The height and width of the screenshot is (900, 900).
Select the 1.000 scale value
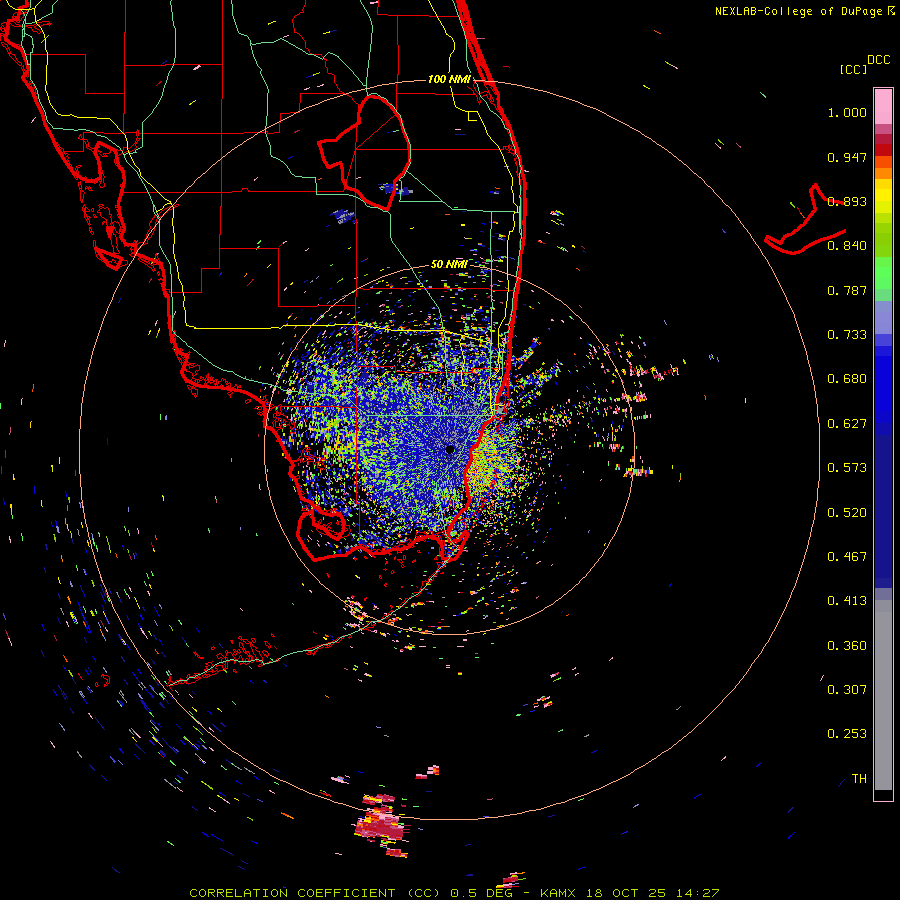click(847, 113)
